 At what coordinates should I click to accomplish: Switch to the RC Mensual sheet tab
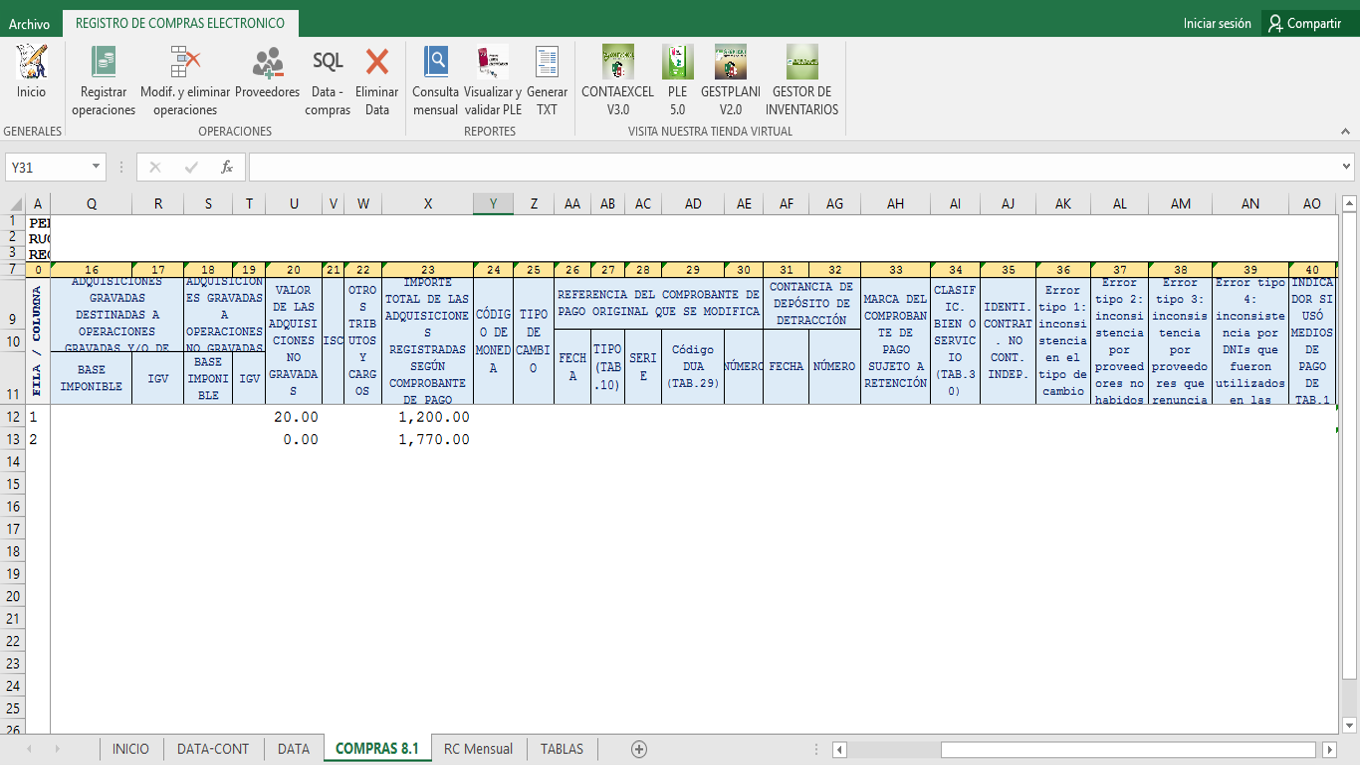coord(478,748)
